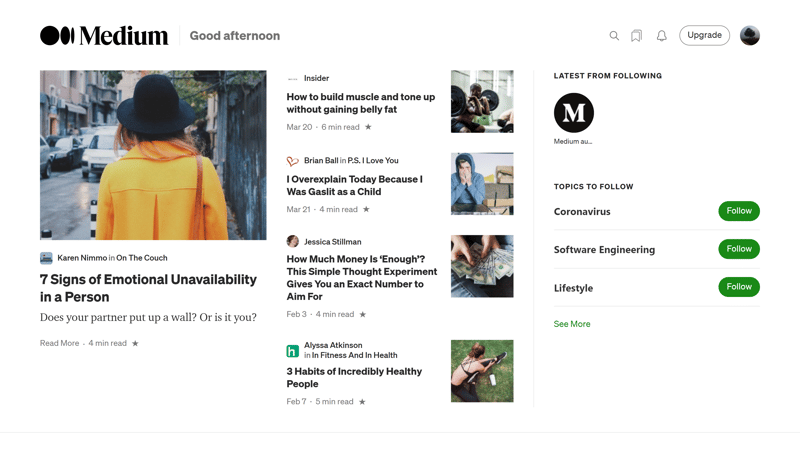800x449 pixels.
Task: Click the In Fitness And In Health publication icon
Action: pyautogui.click(x=292, y=351)
